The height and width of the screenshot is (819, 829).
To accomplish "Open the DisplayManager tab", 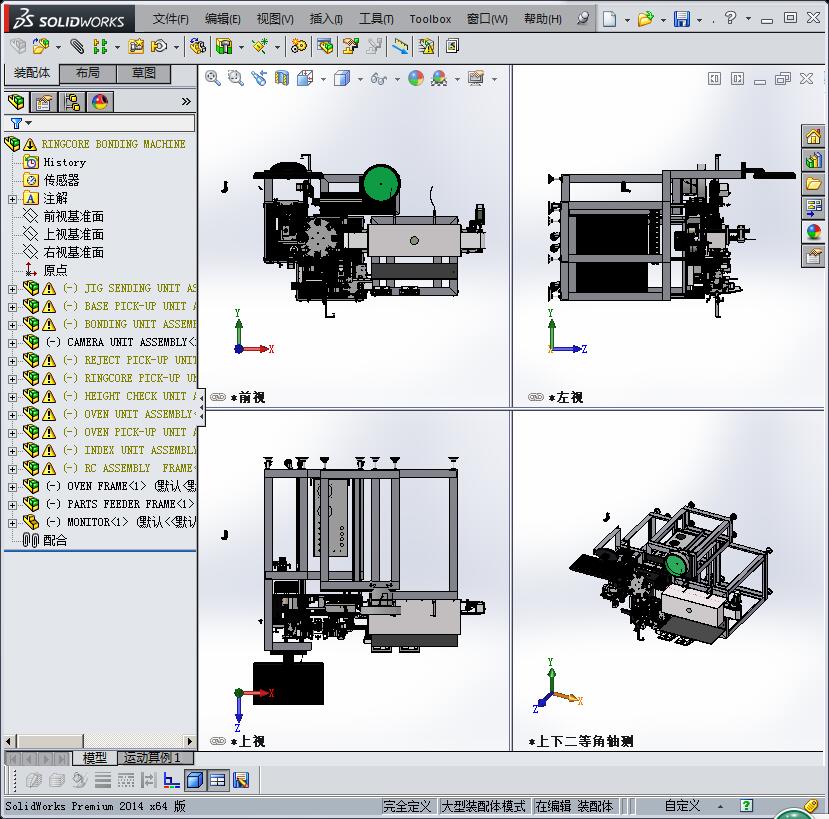I will click(x=99, y=102).
